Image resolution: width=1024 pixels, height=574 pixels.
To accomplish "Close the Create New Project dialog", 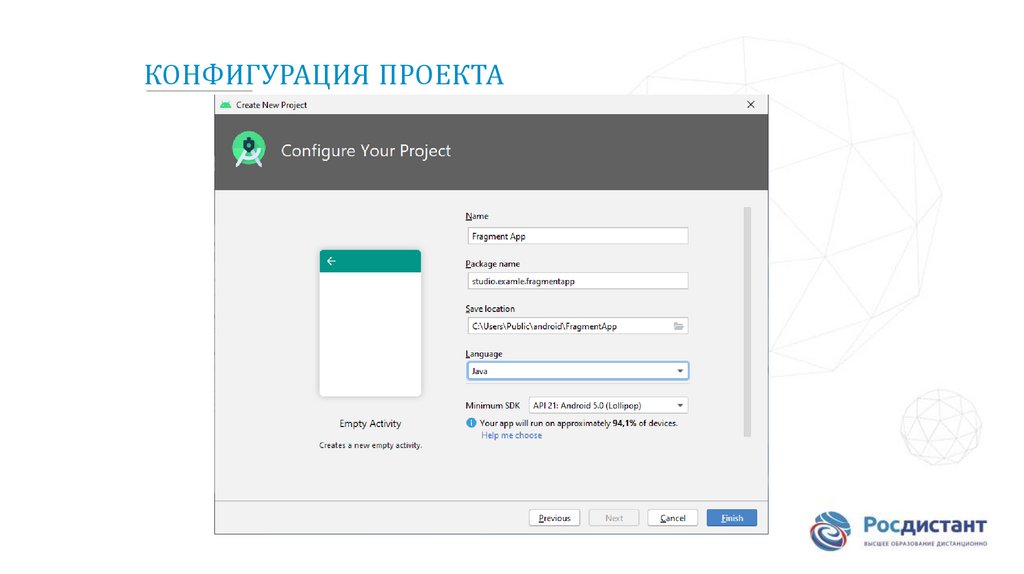I will point(750,104).
